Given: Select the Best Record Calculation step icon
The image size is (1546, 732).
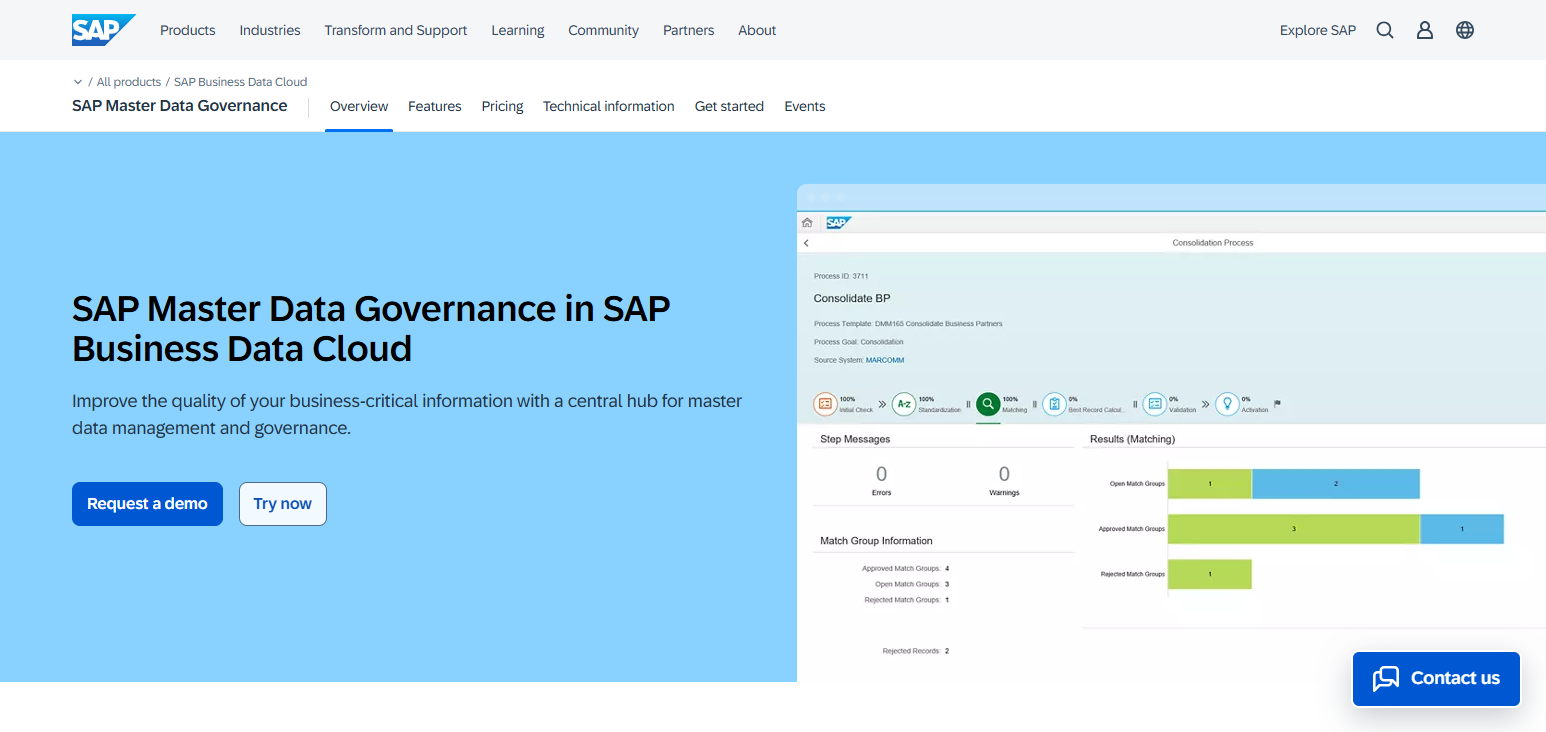Looking at the screenshot, I should 1054,404.
